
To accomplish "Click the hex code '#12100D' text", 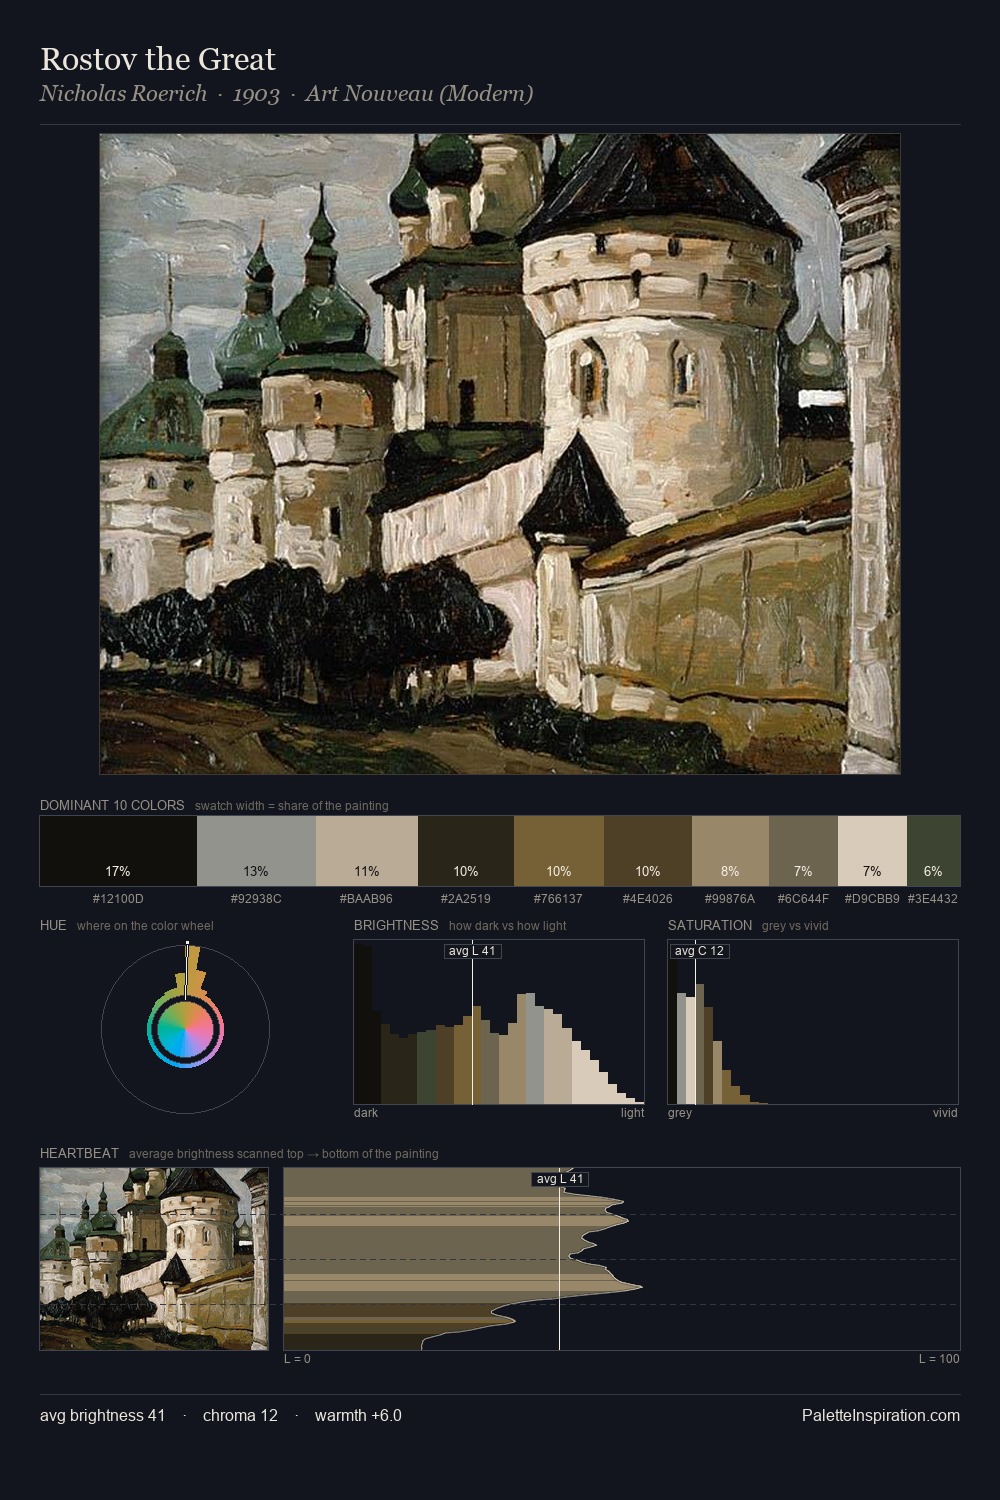I will (118, 898).
